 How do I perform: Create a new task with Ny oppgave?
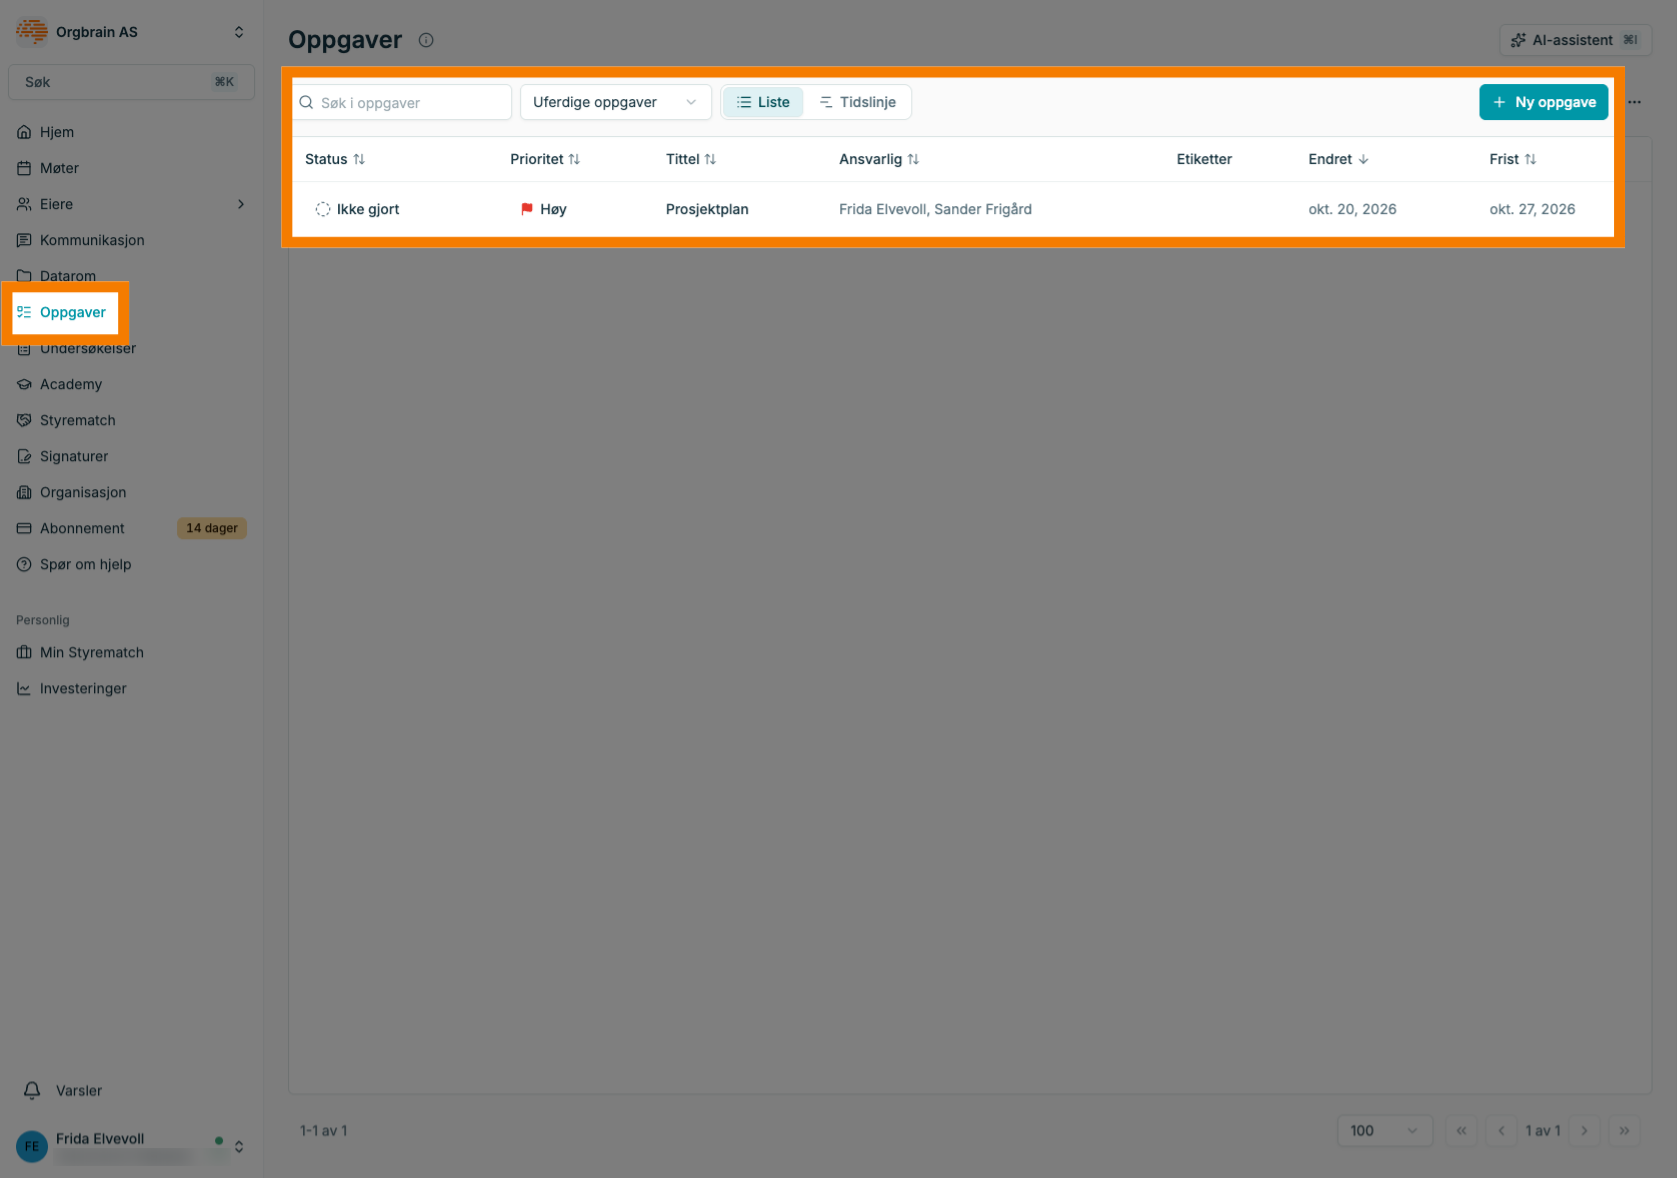(x=1544, y=102)
